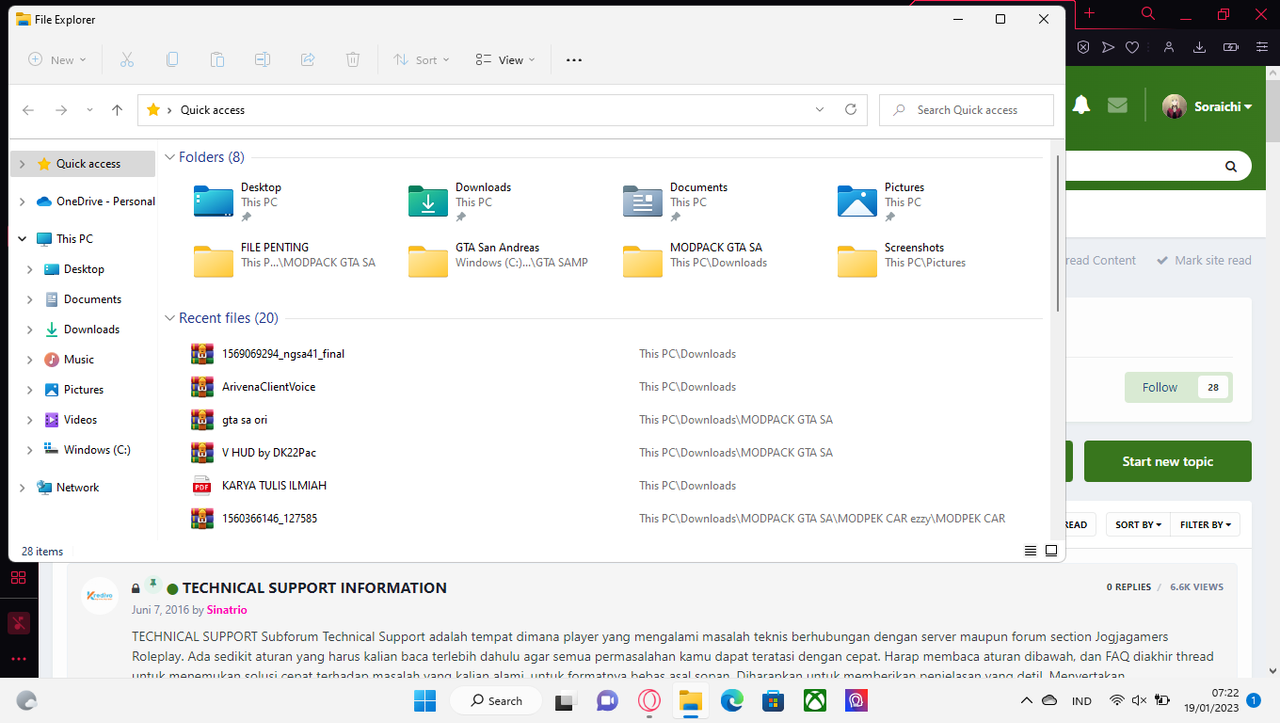Viewport: 1280px width, 723px height.
Task: Click the Paste clipboard icon
Action: click(x=217, y=60)
